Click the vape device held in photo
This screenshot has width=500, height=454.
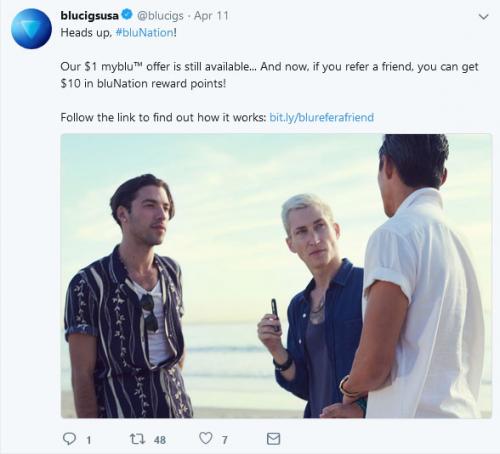(275, 314)
